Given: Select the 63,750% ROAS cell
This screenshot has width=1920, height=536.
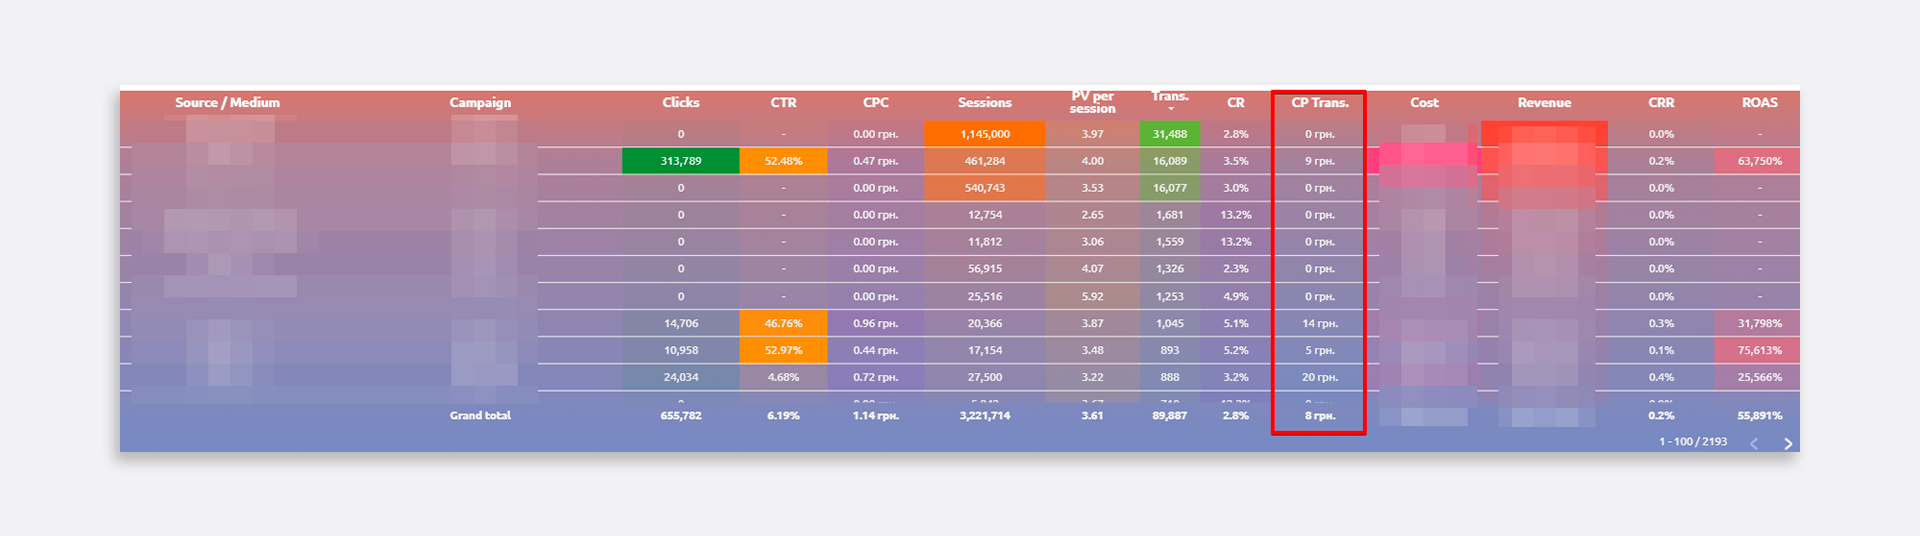Looking at the screenshot, I should click(x=1759, y=161).
